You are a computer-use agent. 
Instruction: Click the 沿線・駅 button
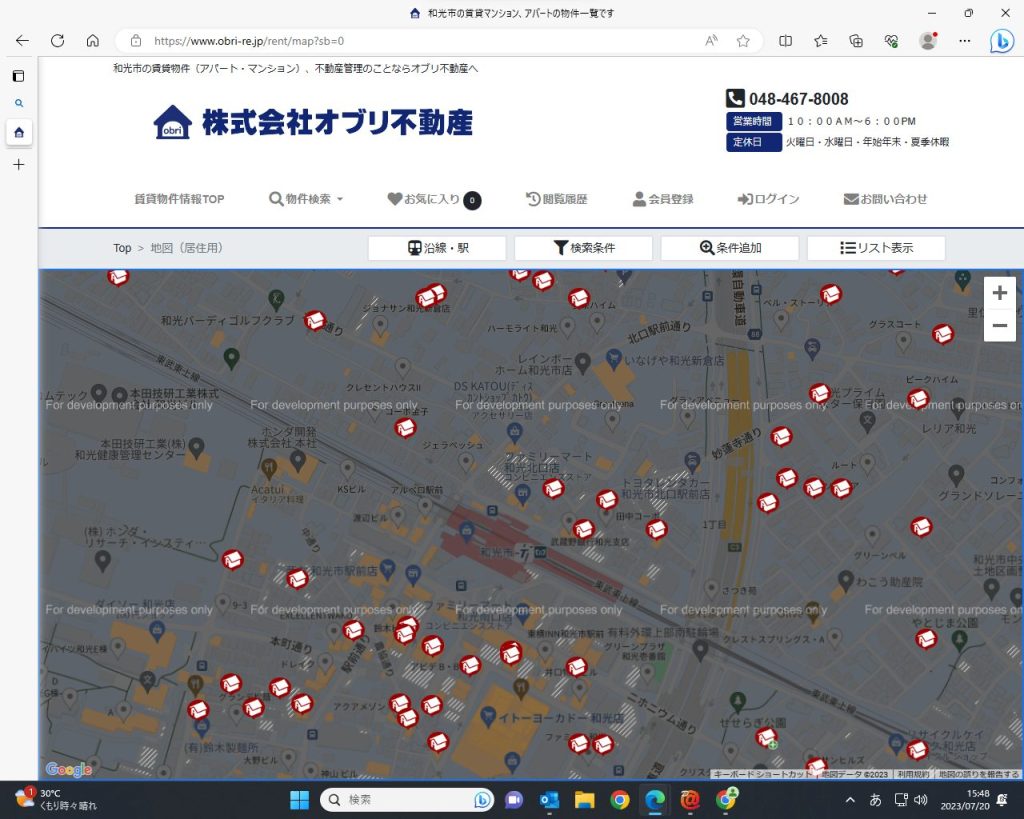437,248
